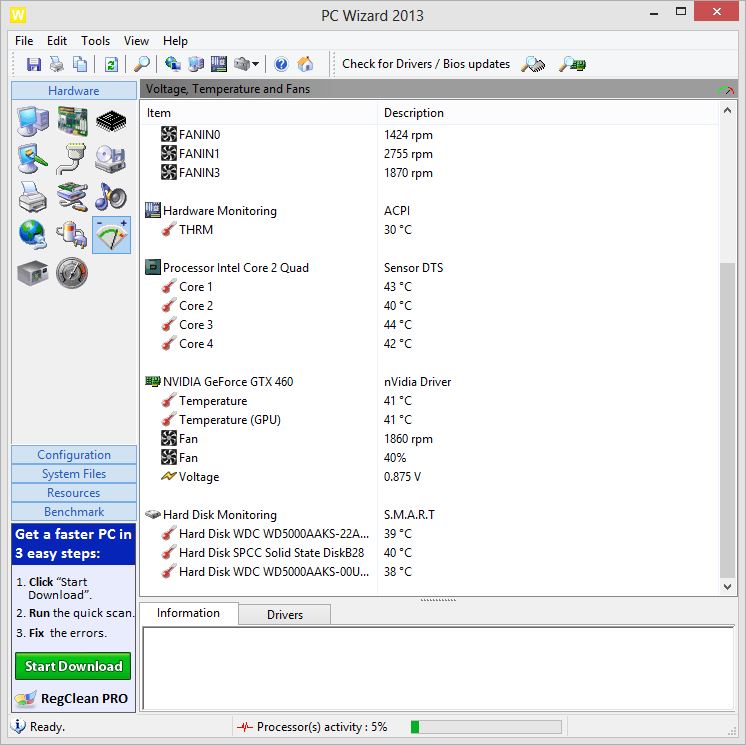
Task: Click the Print toolbar icon
Action: (57, 64)
